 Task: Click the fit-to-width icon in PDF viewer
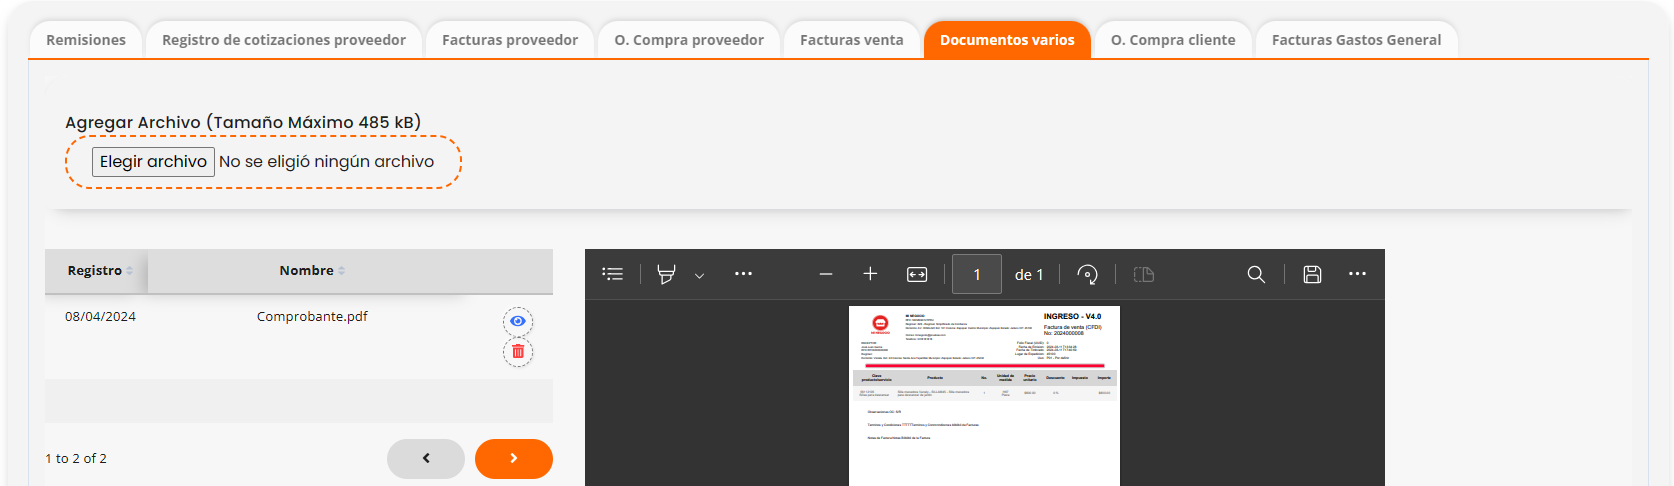917,274
